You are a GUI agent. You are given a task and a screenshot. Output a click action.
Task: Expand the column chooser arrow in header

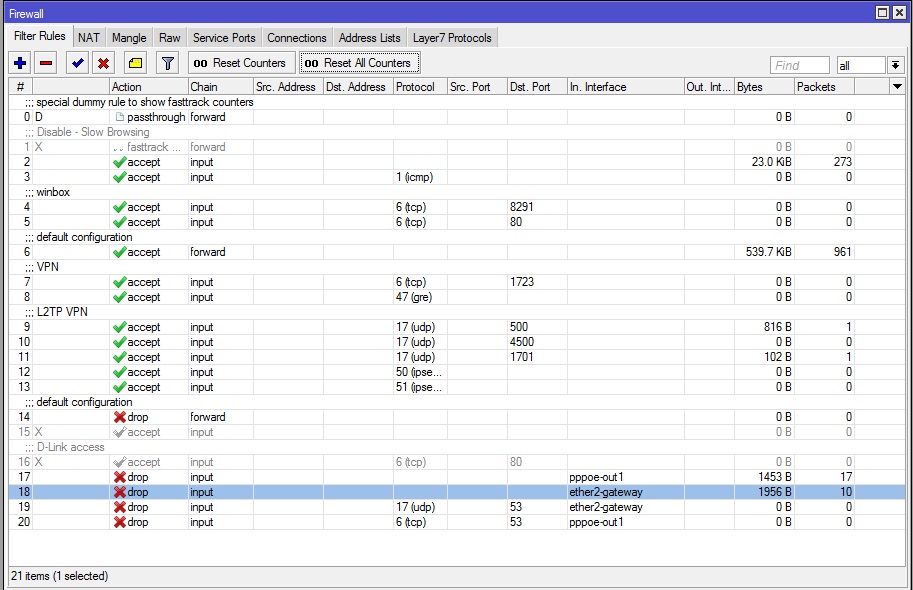pos(897,87)
